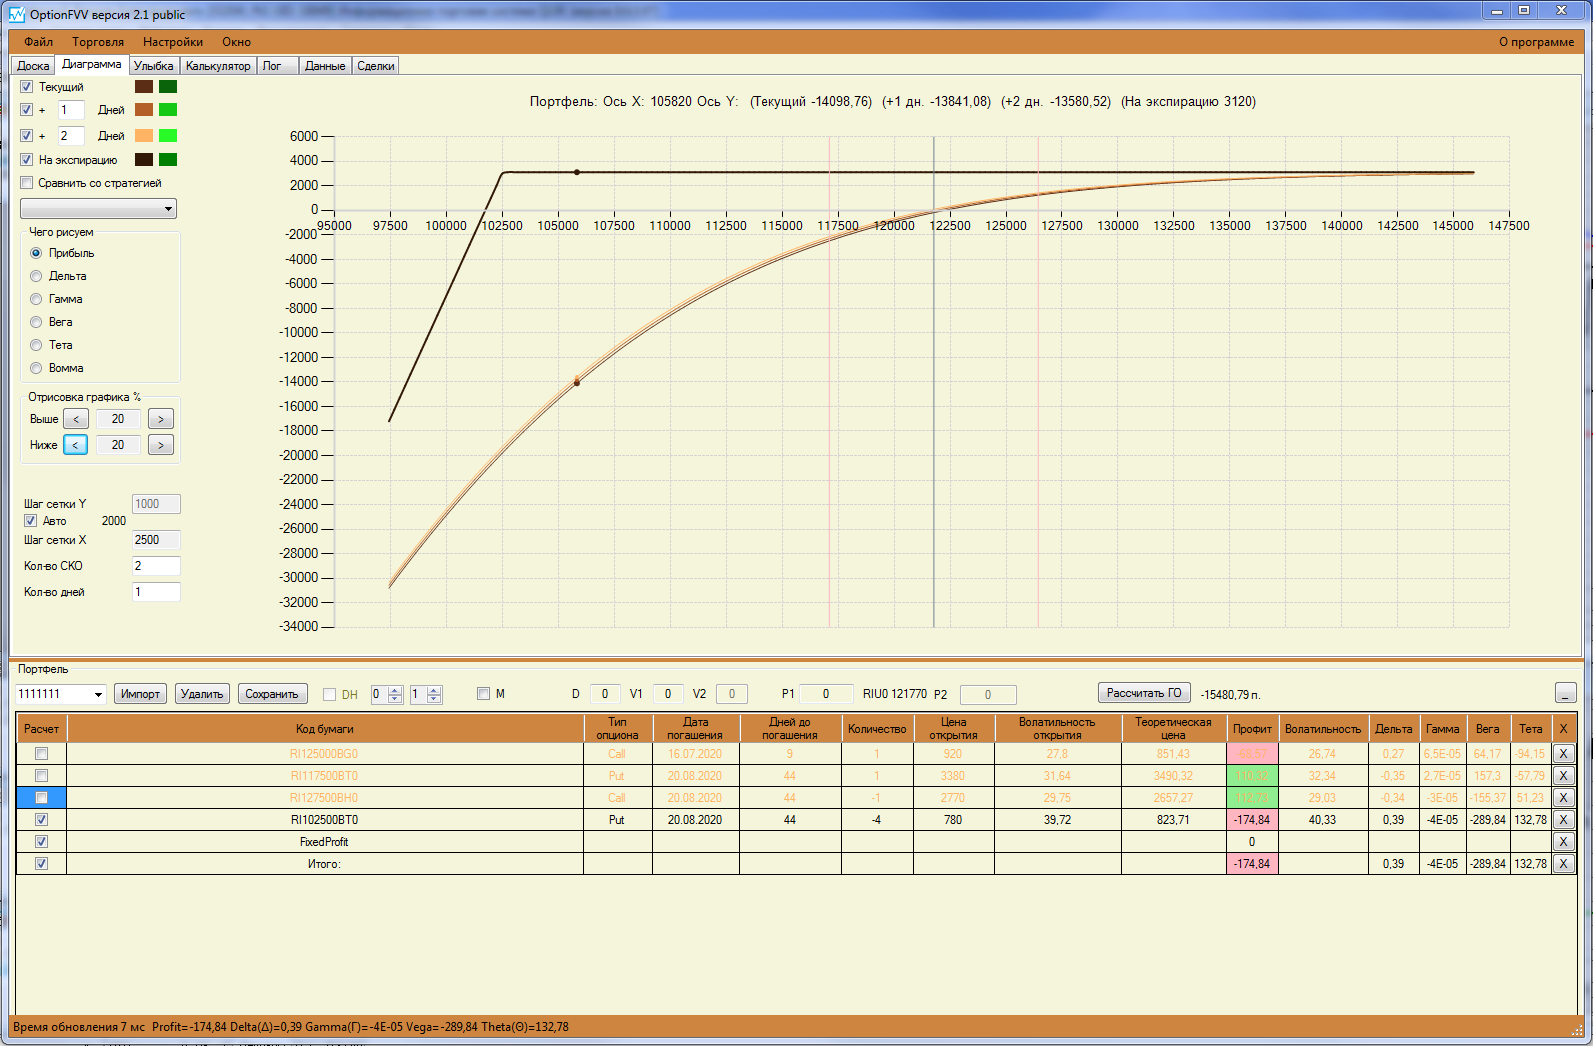Viewport: 1593px width, 1046px height.
Task: Click the X button on the Итого row
Action: [1564, 864]
